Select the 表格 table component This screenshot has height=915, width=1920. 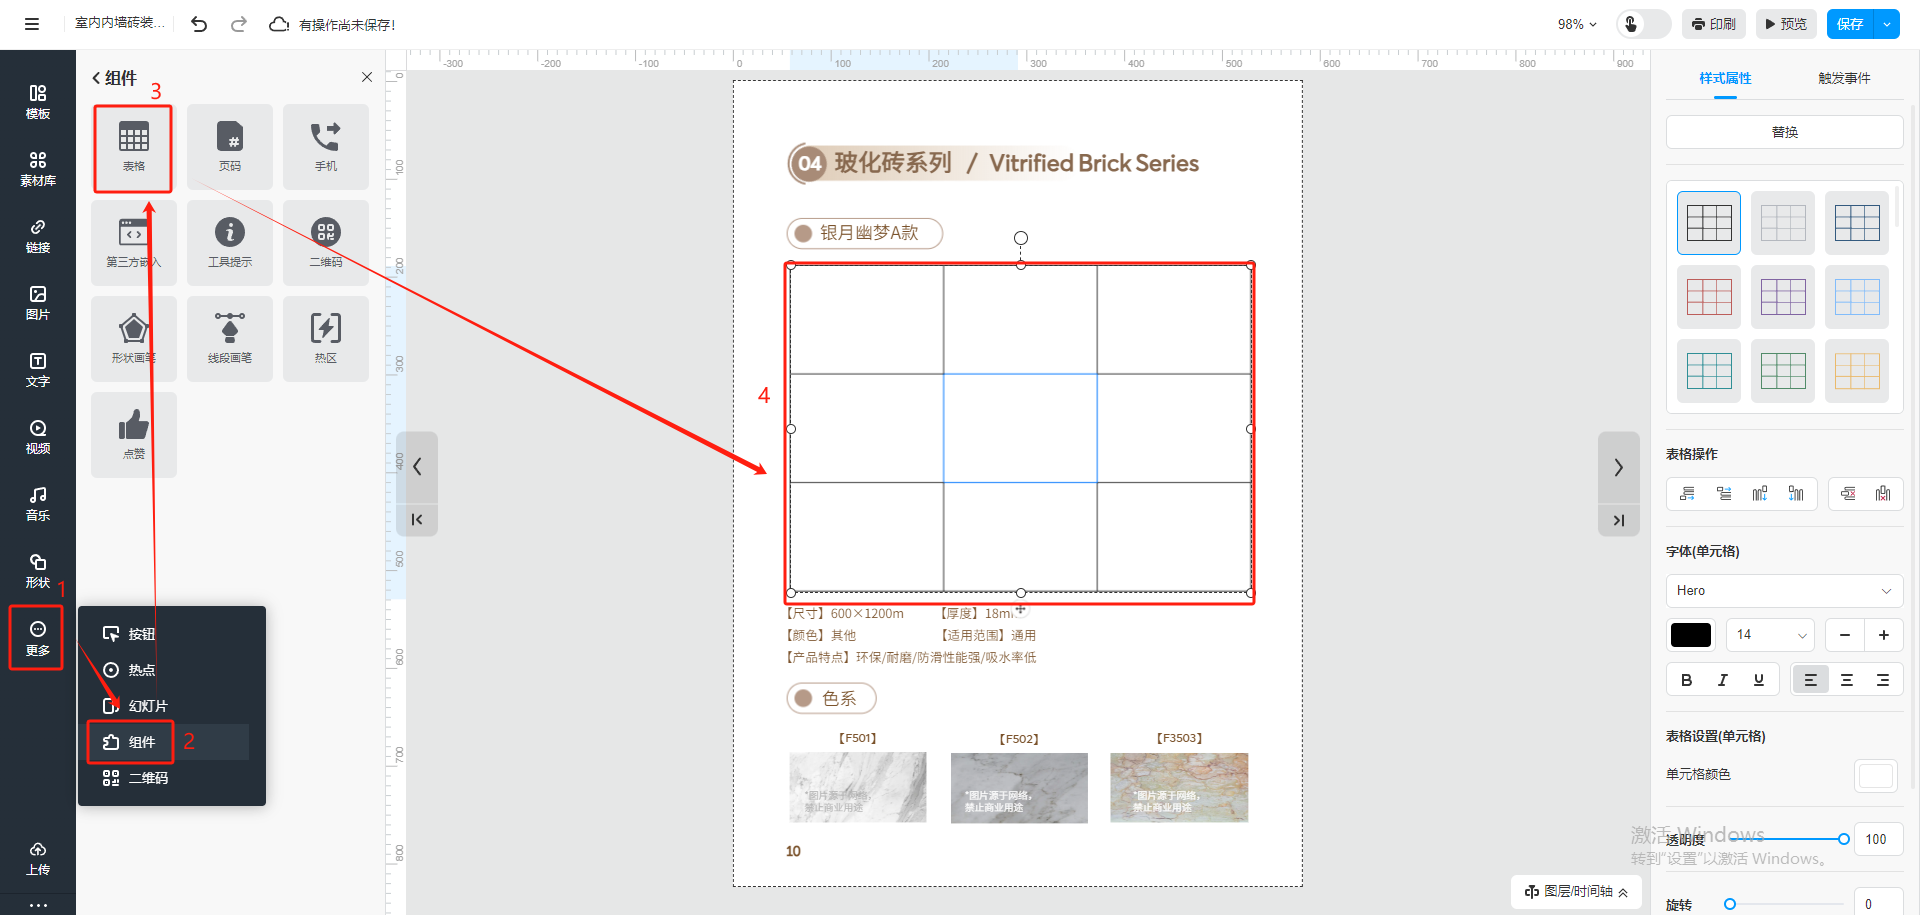133,146
